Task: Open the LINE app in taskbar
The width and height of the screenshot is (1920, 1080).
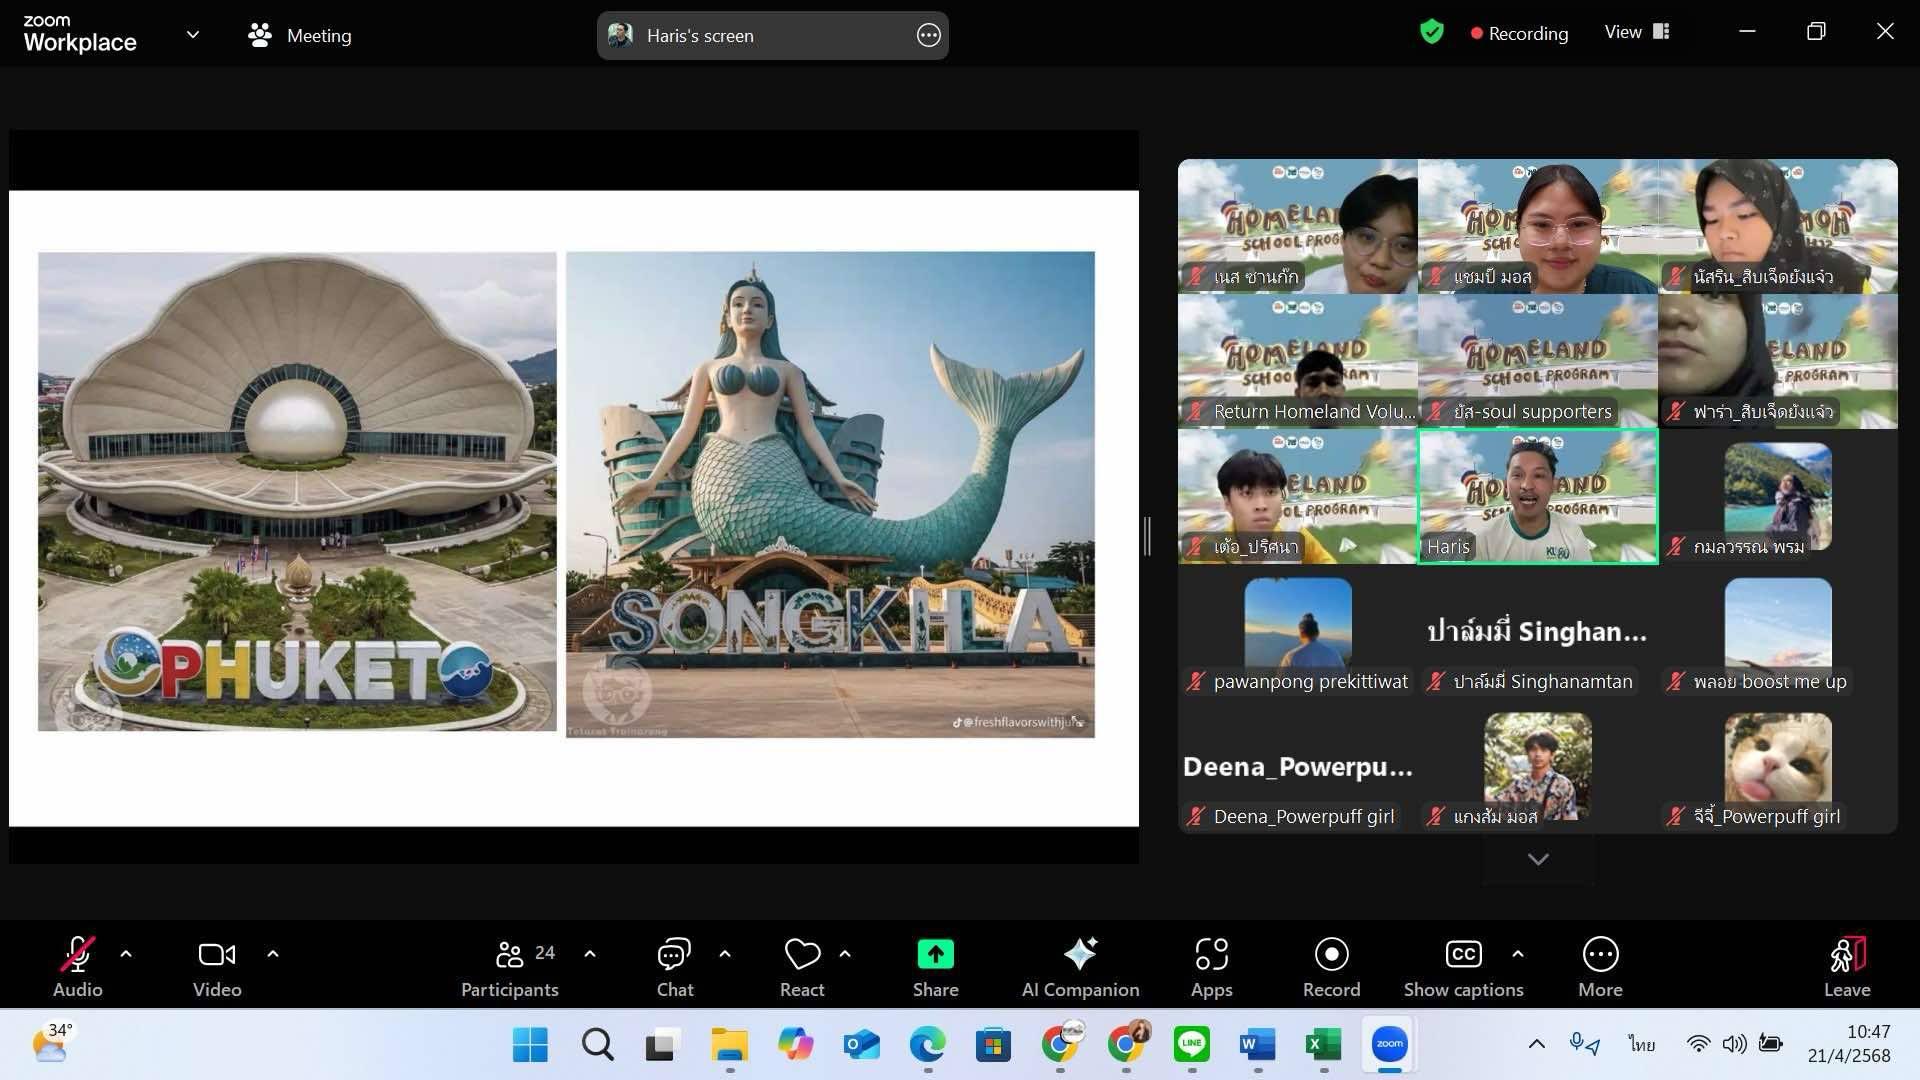Action: point(1191,1045)
